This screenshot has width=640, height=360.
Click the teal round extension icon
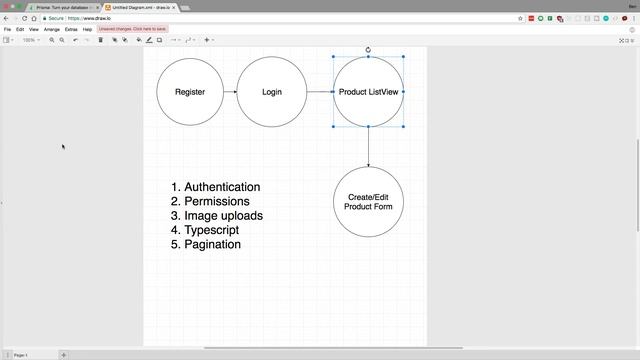[606, 18]
